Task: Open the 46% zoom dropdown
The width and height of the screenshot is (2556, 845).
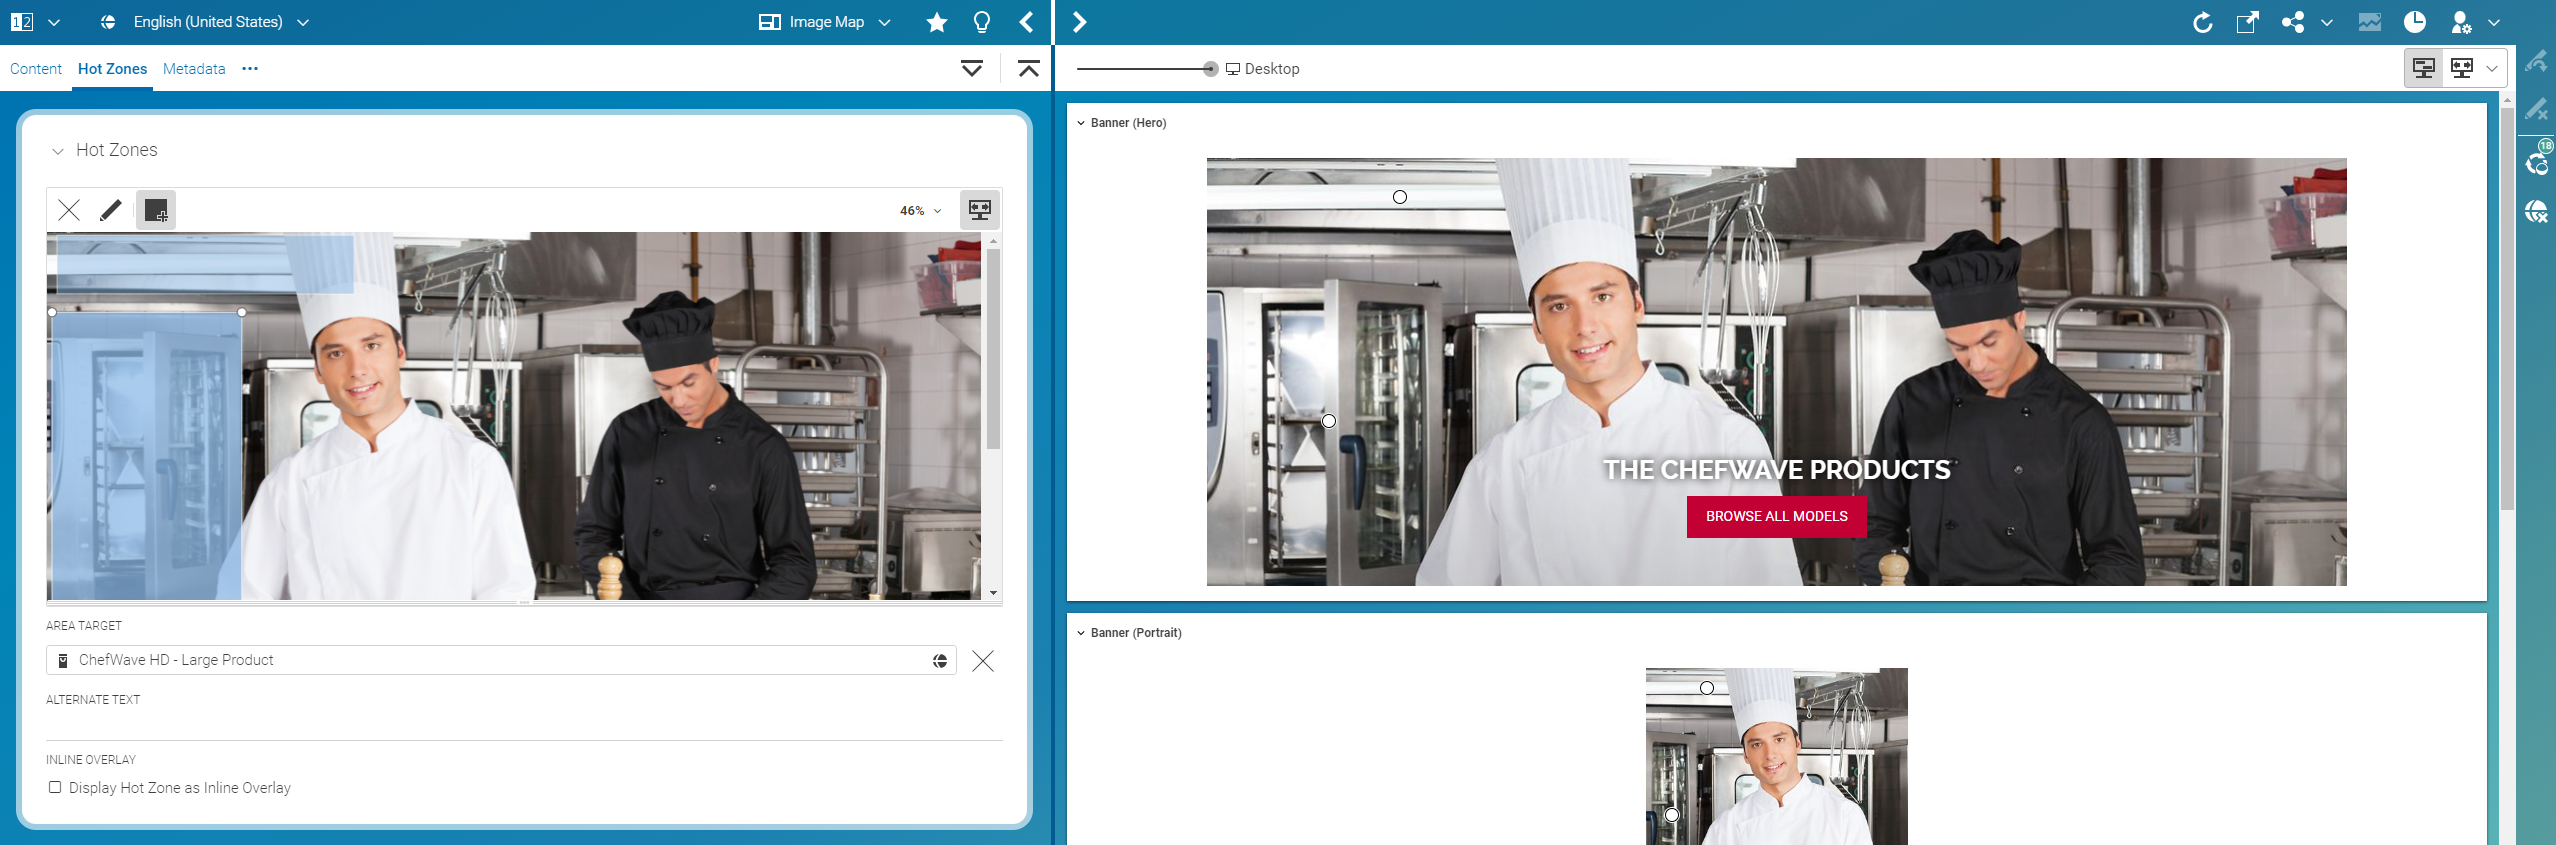Action: (x=920, y=211)
